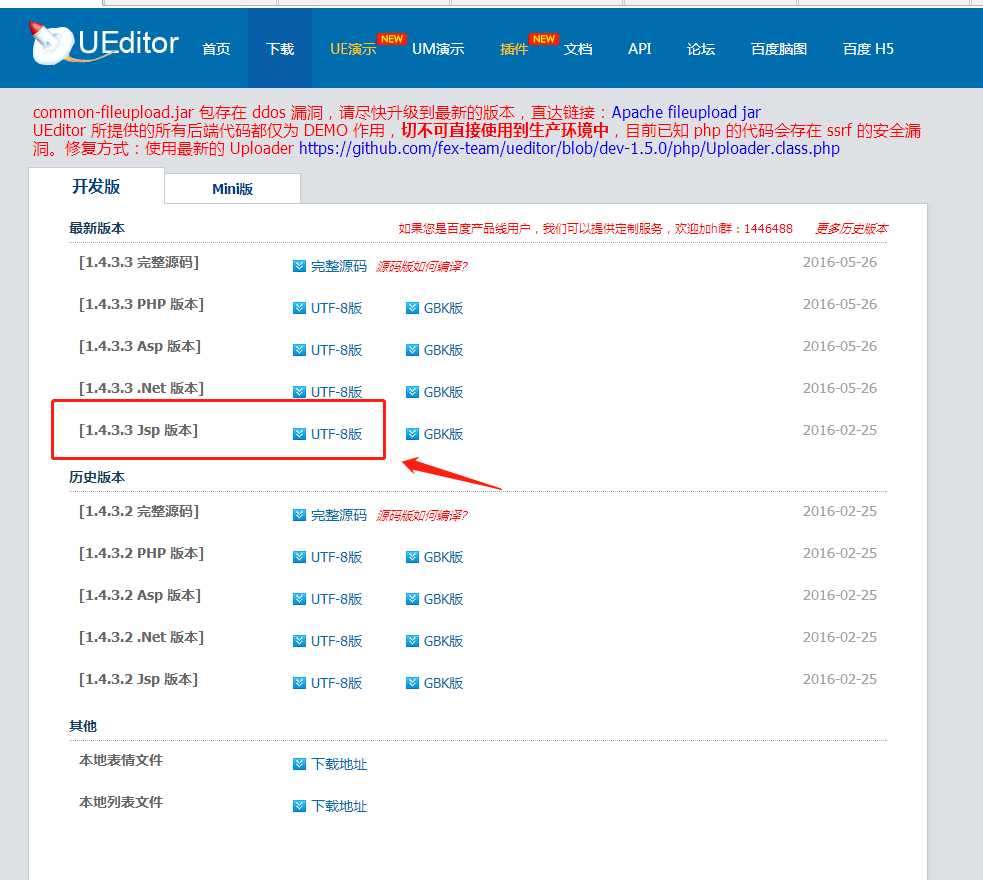Open the 文档 navigation item
Screen dimensions: 983x880
coord(577,49)
